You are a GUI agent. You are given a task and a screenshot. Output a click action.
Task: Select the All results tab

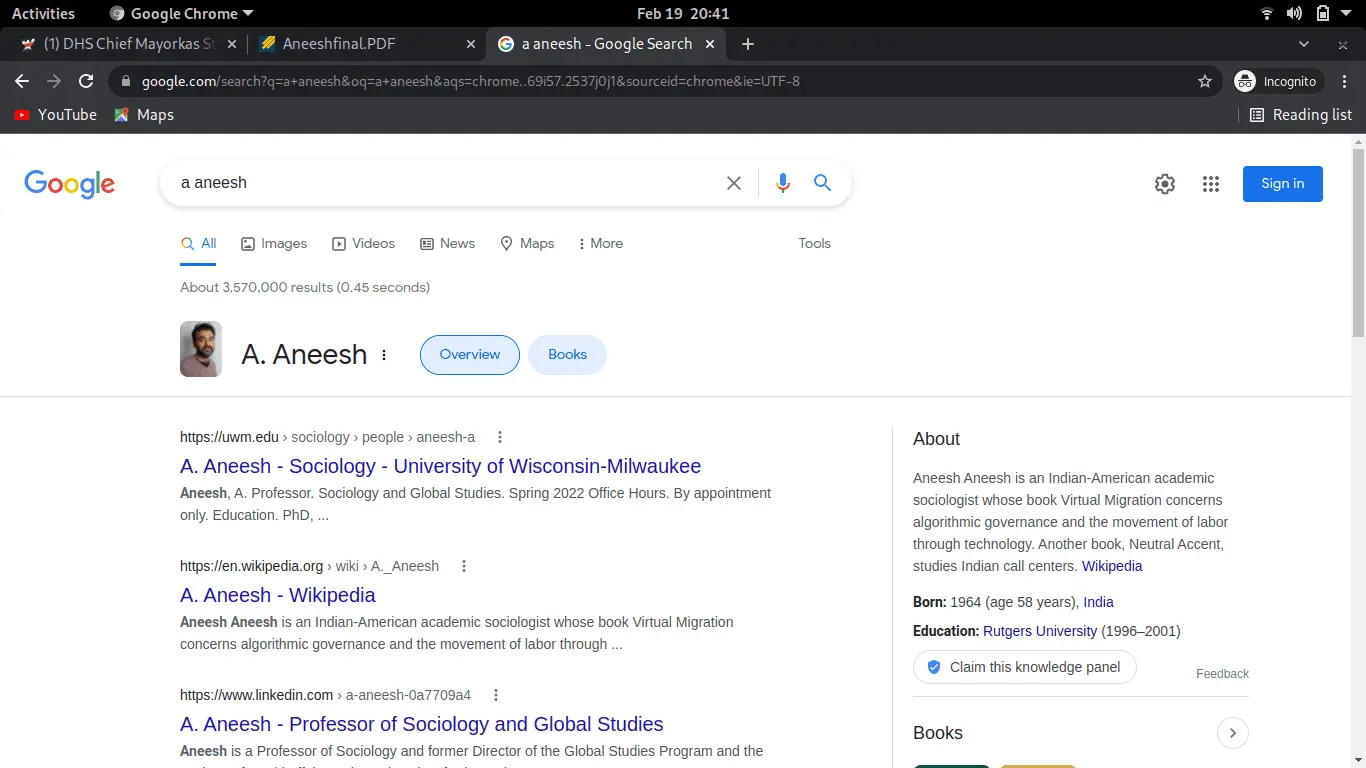[x=198, y=244]
